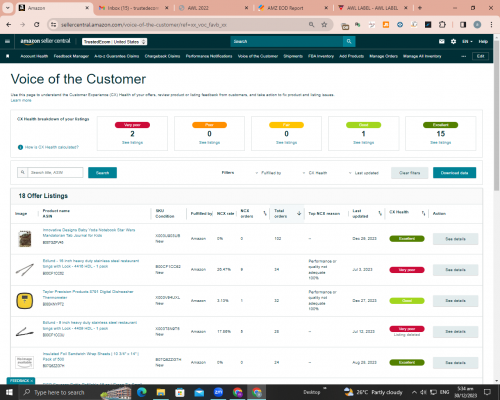Click the magnifier icon in Seller Central search

click(349, 41)
